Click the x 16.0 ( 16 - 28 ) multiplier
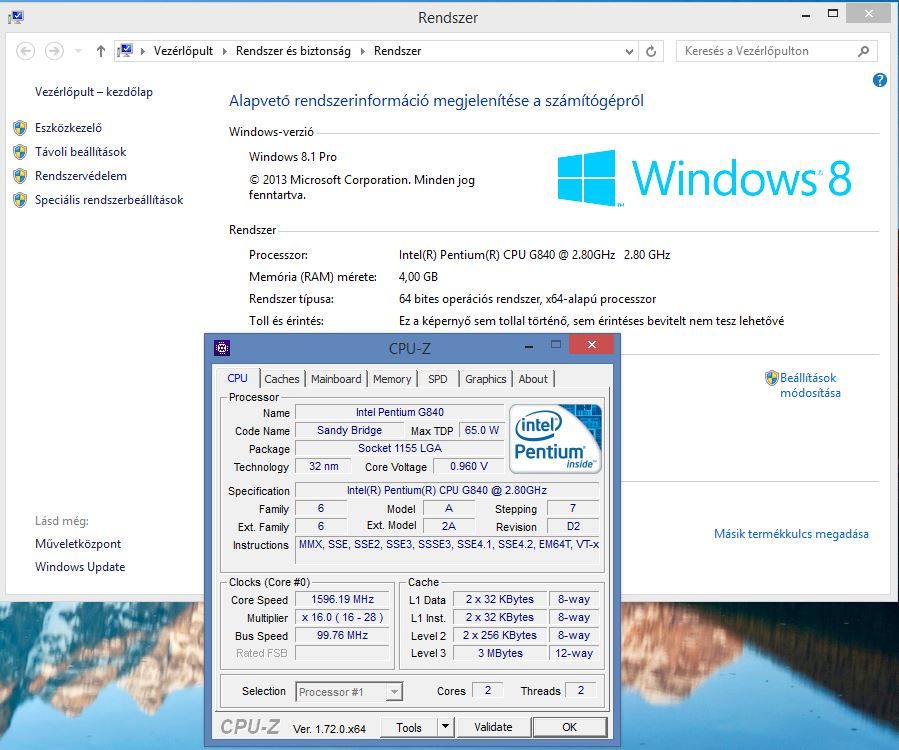 coord(342,618)
